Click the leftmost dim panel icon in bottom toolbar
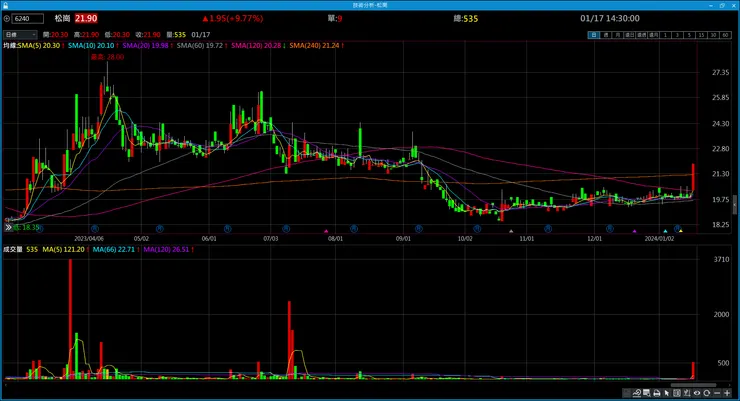Screen dimensions: 740x401 click(x=627, y=393)
